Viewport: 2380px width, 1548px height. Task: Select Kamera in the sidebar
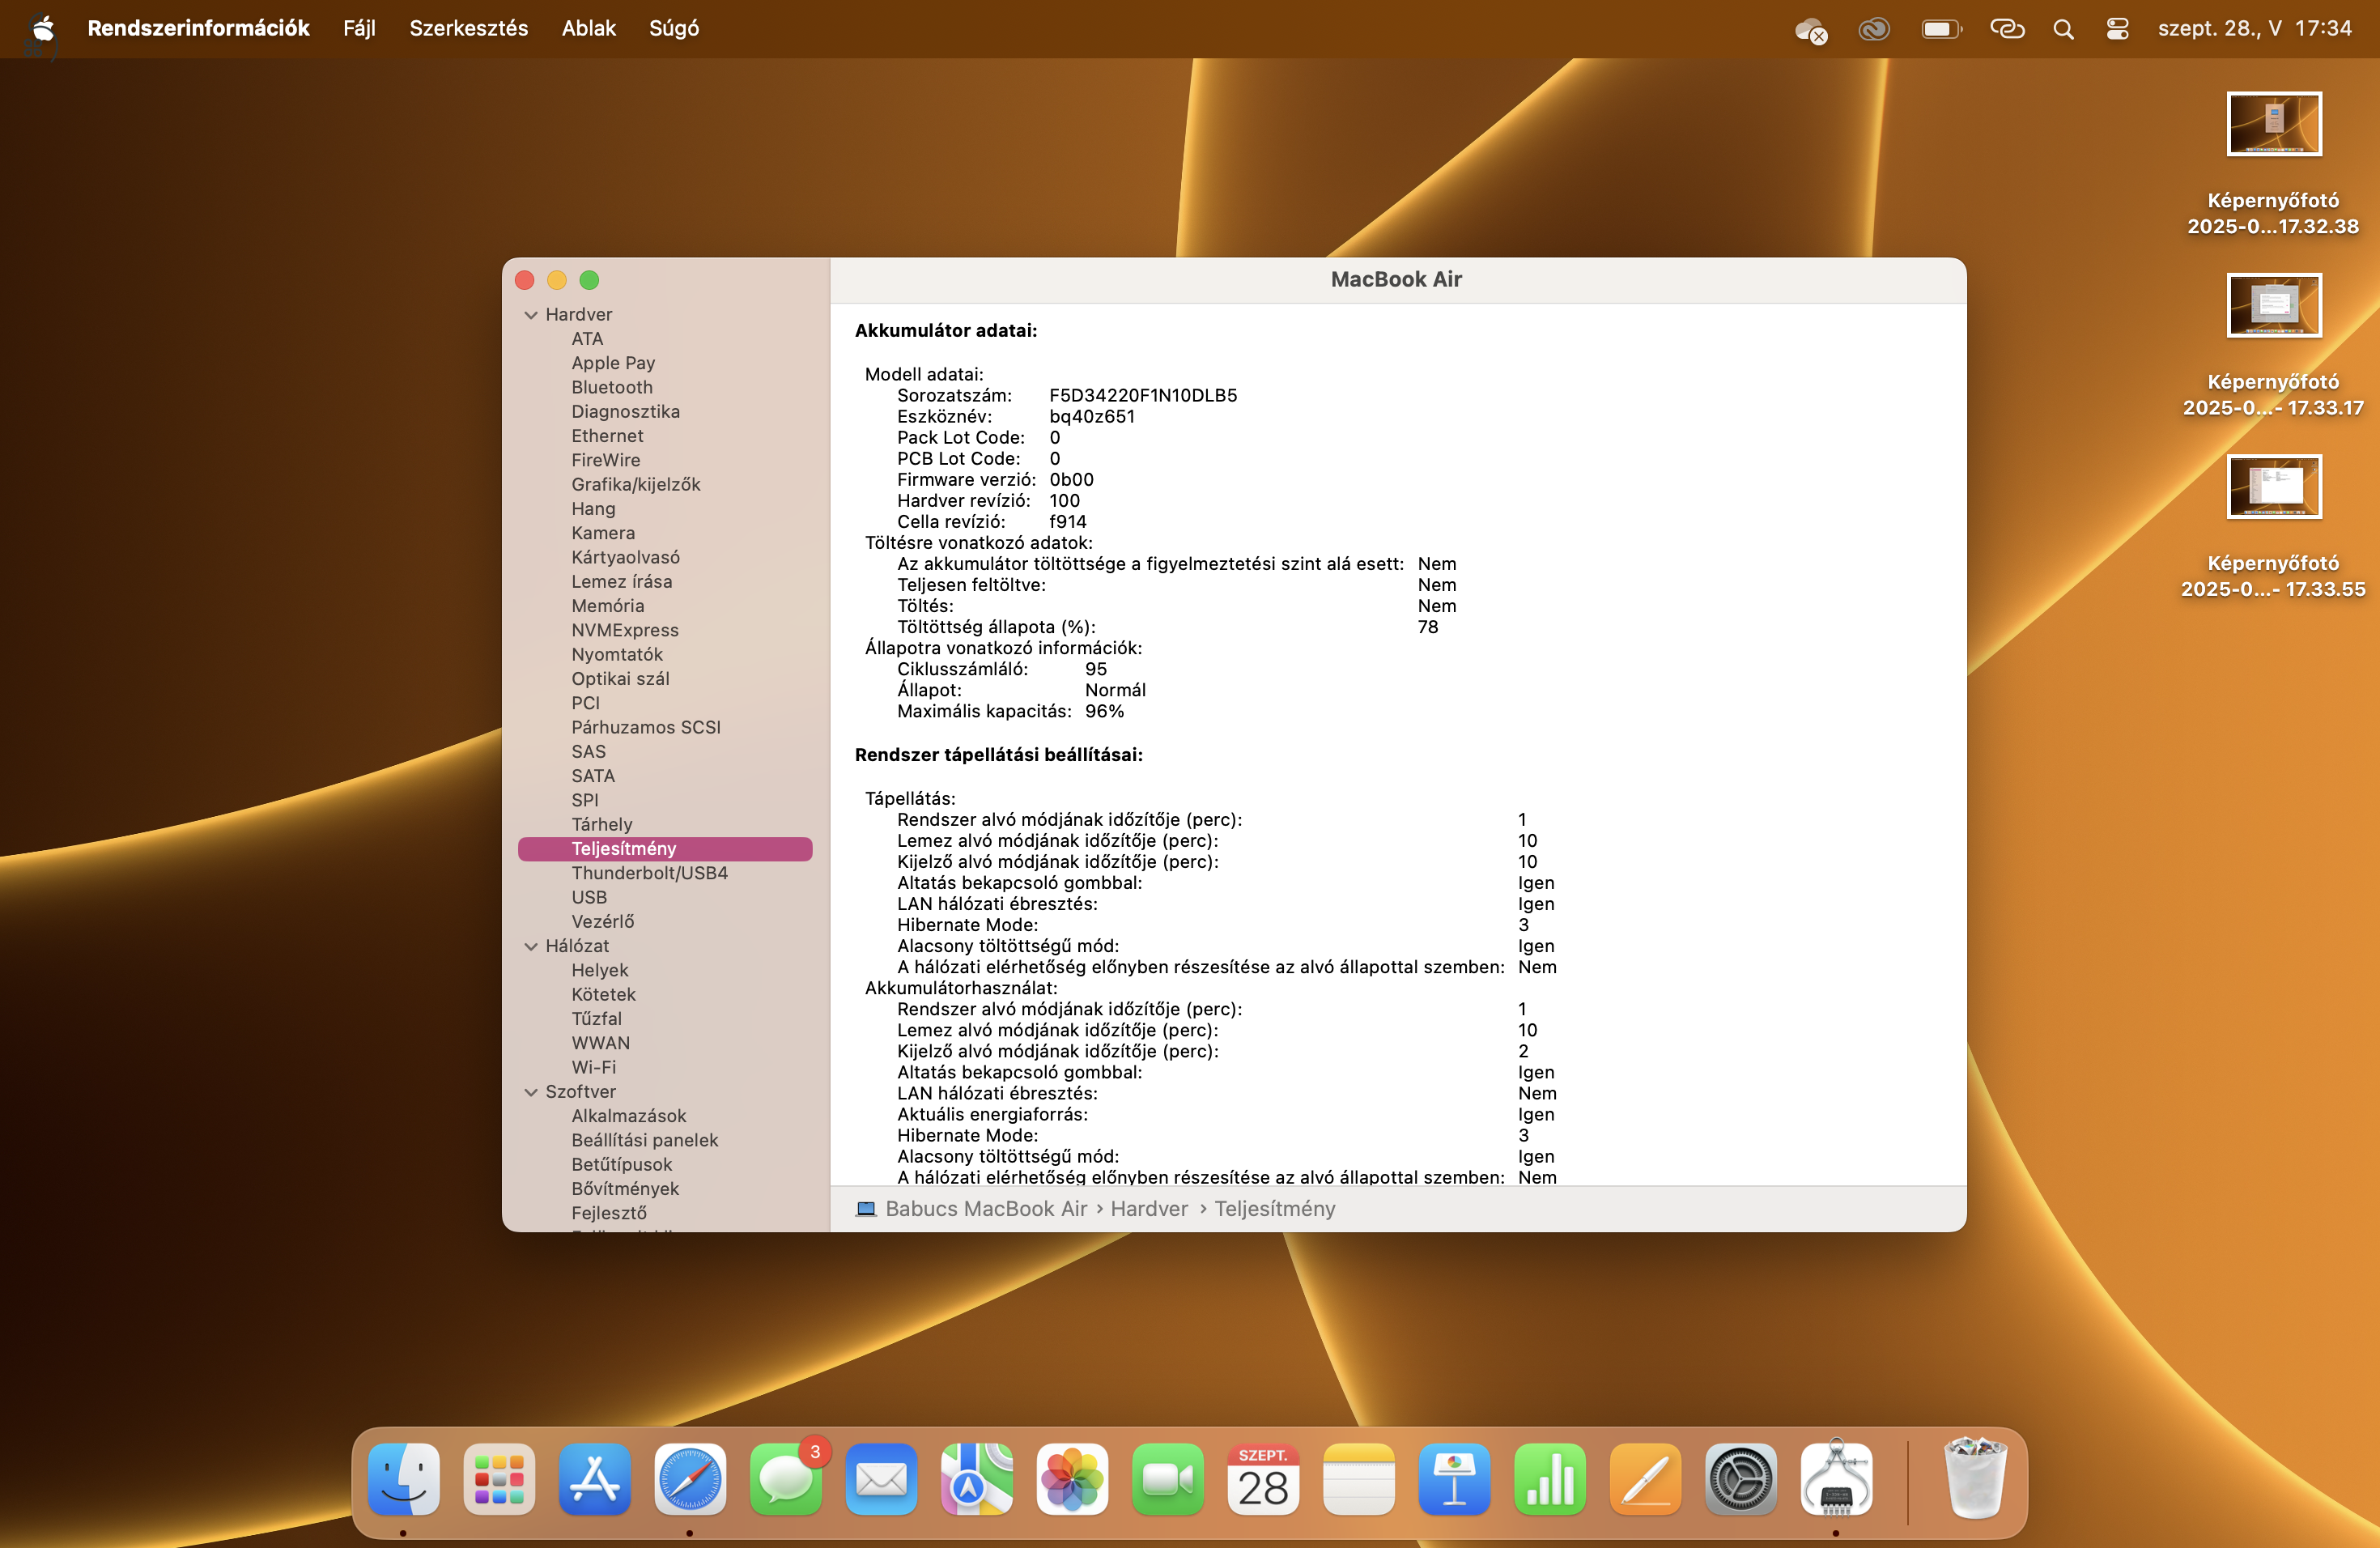[x=603, y=533]
